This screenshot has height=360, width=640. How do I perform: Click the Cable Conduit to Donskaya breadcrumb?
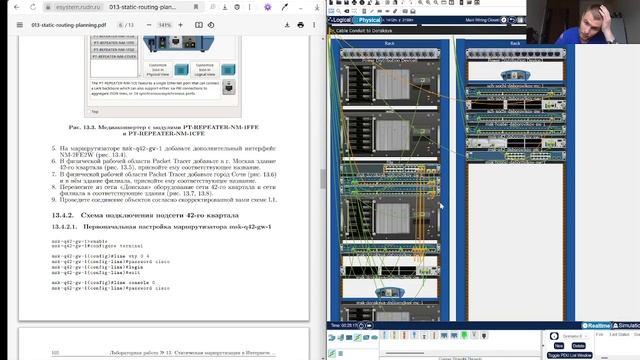tap(364, 31)
